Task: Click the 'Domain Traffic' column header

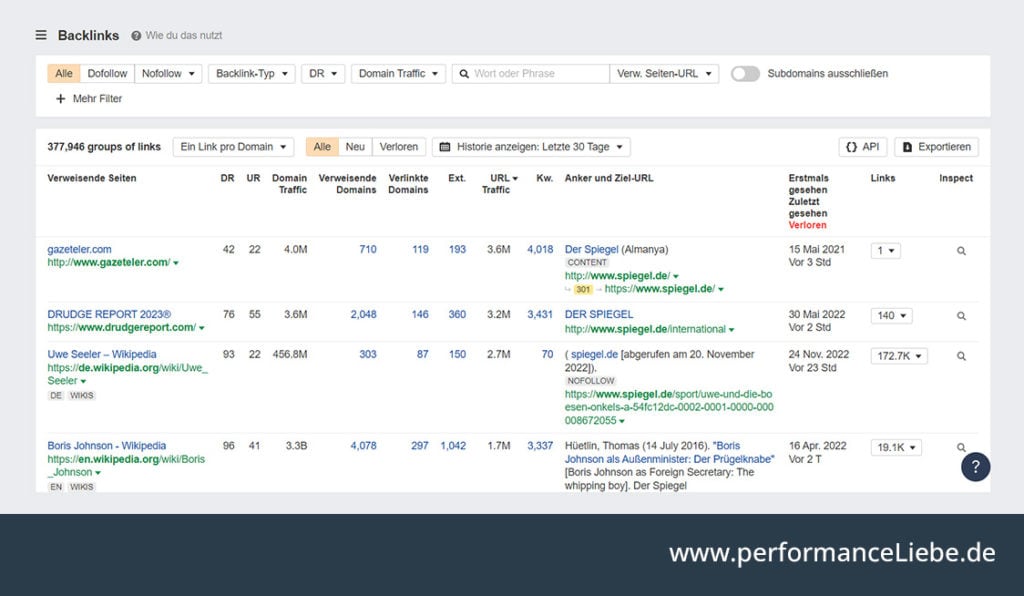Action: [x=289, y=183]
